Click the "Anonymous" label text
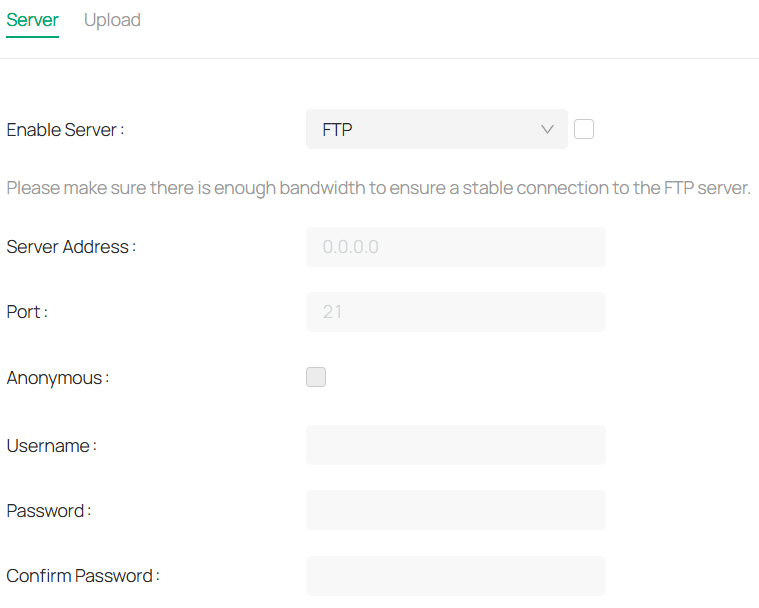Viewport: 759px width, 608px height. (x=57, y=378)
